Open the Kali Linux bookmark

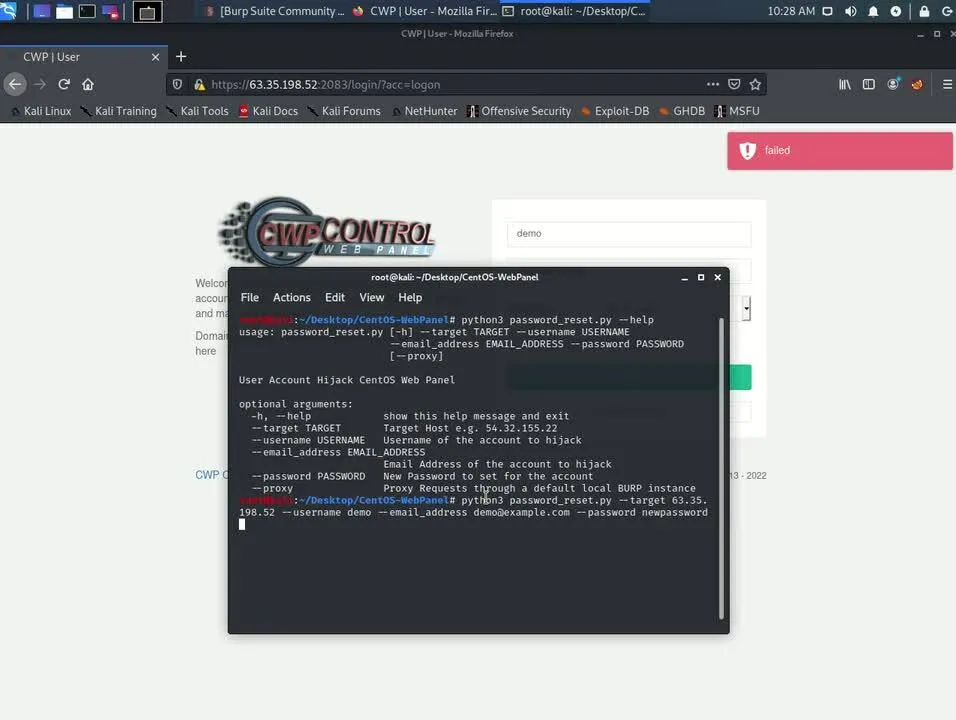[x=41, y=111]
